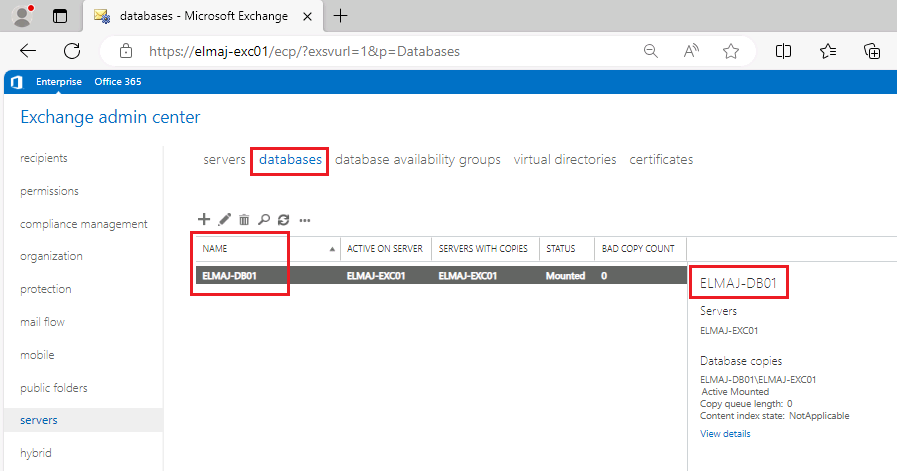897x471 pixels.
Task: Click the View details link
Action: (725, 434)
